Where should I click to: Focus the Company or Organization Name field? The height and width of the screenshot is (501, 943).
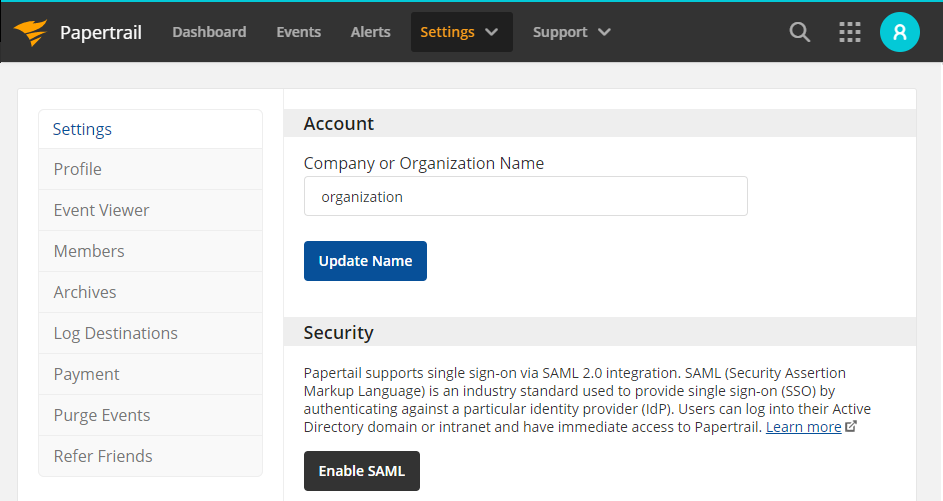(x=525, y=197)
